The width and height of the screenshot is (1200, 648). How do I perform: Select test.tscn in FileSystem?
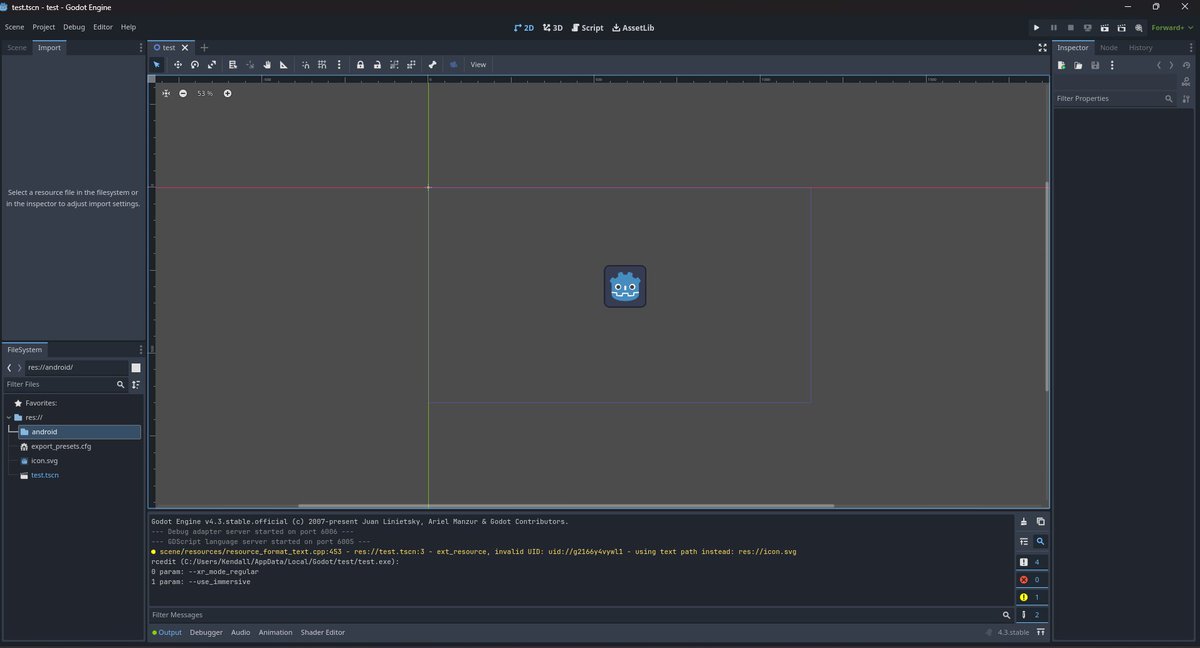[44, 475]
